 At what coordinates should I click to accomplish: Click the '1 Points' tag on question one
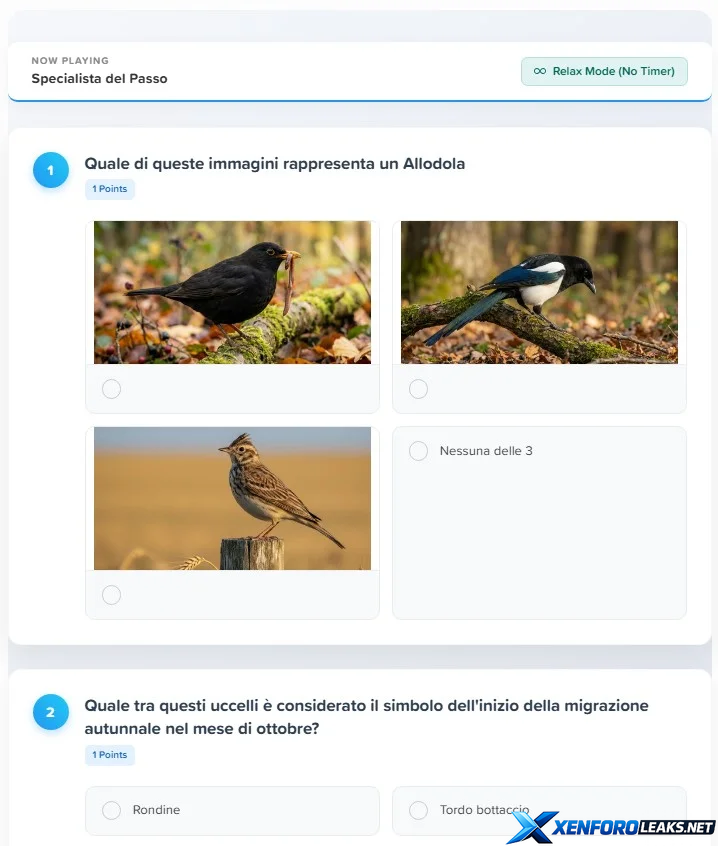110,189
